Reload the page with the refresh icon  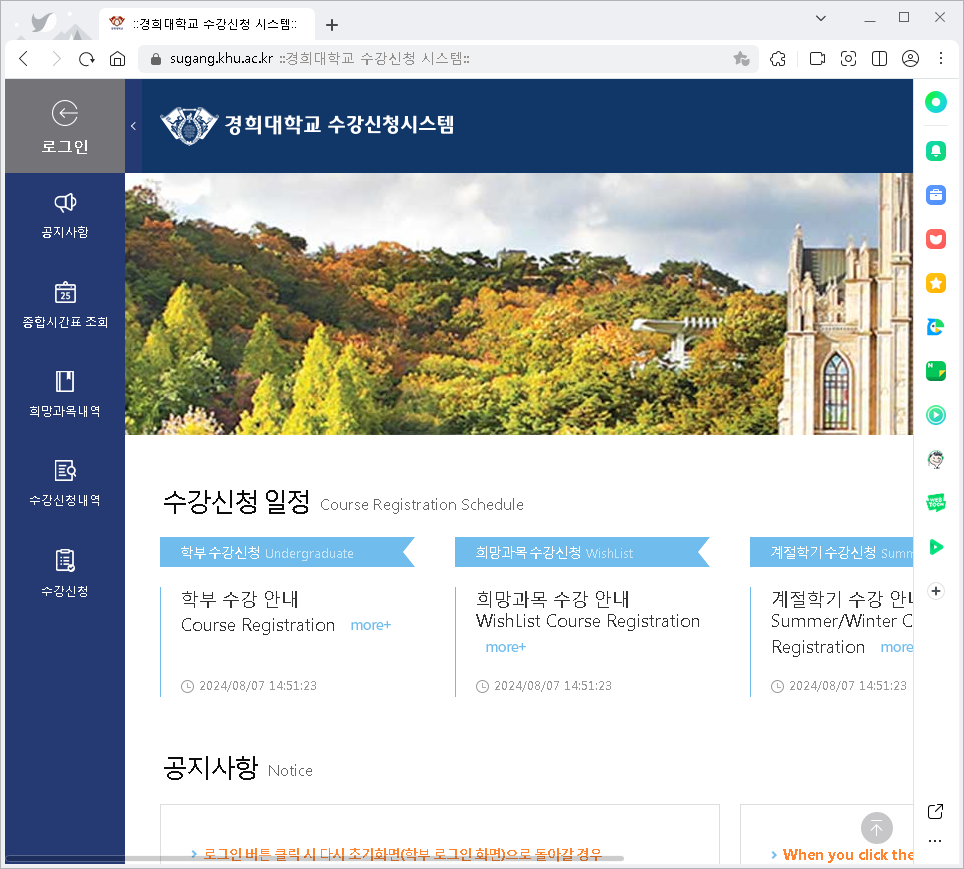[x=87, y=59]
